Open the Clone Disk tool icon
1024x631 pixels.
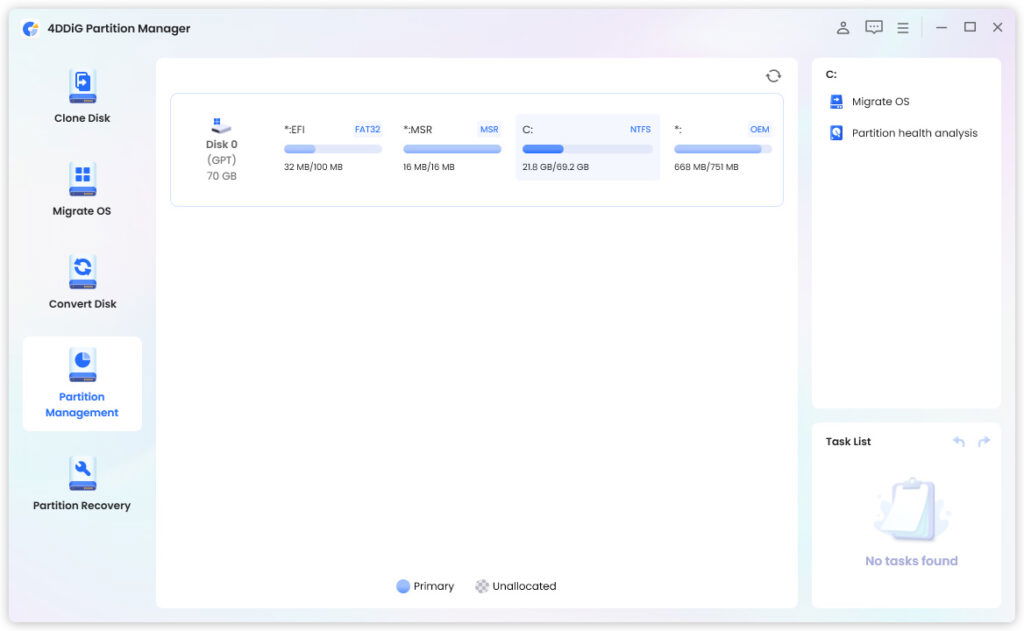[82, 86]
